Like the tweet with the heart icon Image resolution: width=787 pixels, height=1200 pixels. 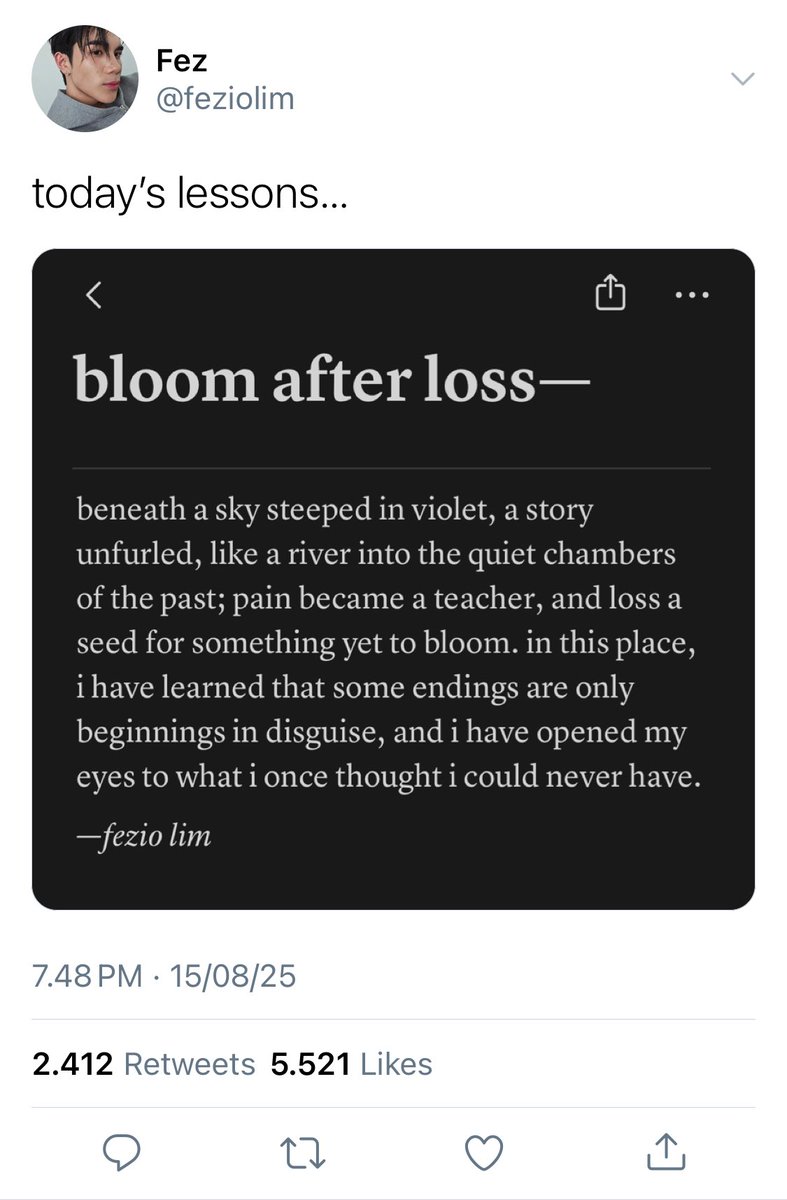click(484, 1152)
